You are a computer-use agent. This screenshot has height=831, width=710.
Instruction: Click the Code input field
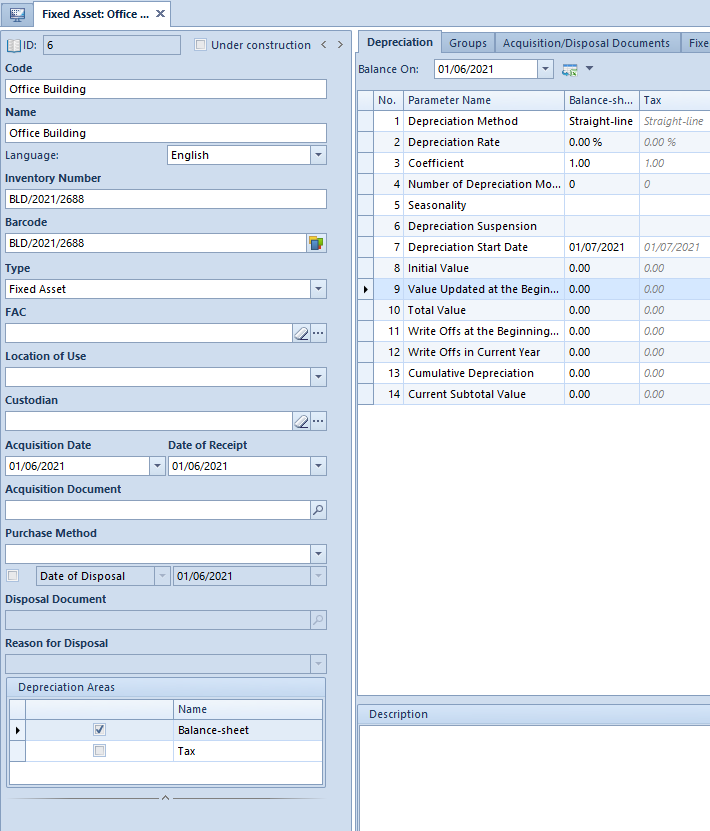(x=166, y=89)
